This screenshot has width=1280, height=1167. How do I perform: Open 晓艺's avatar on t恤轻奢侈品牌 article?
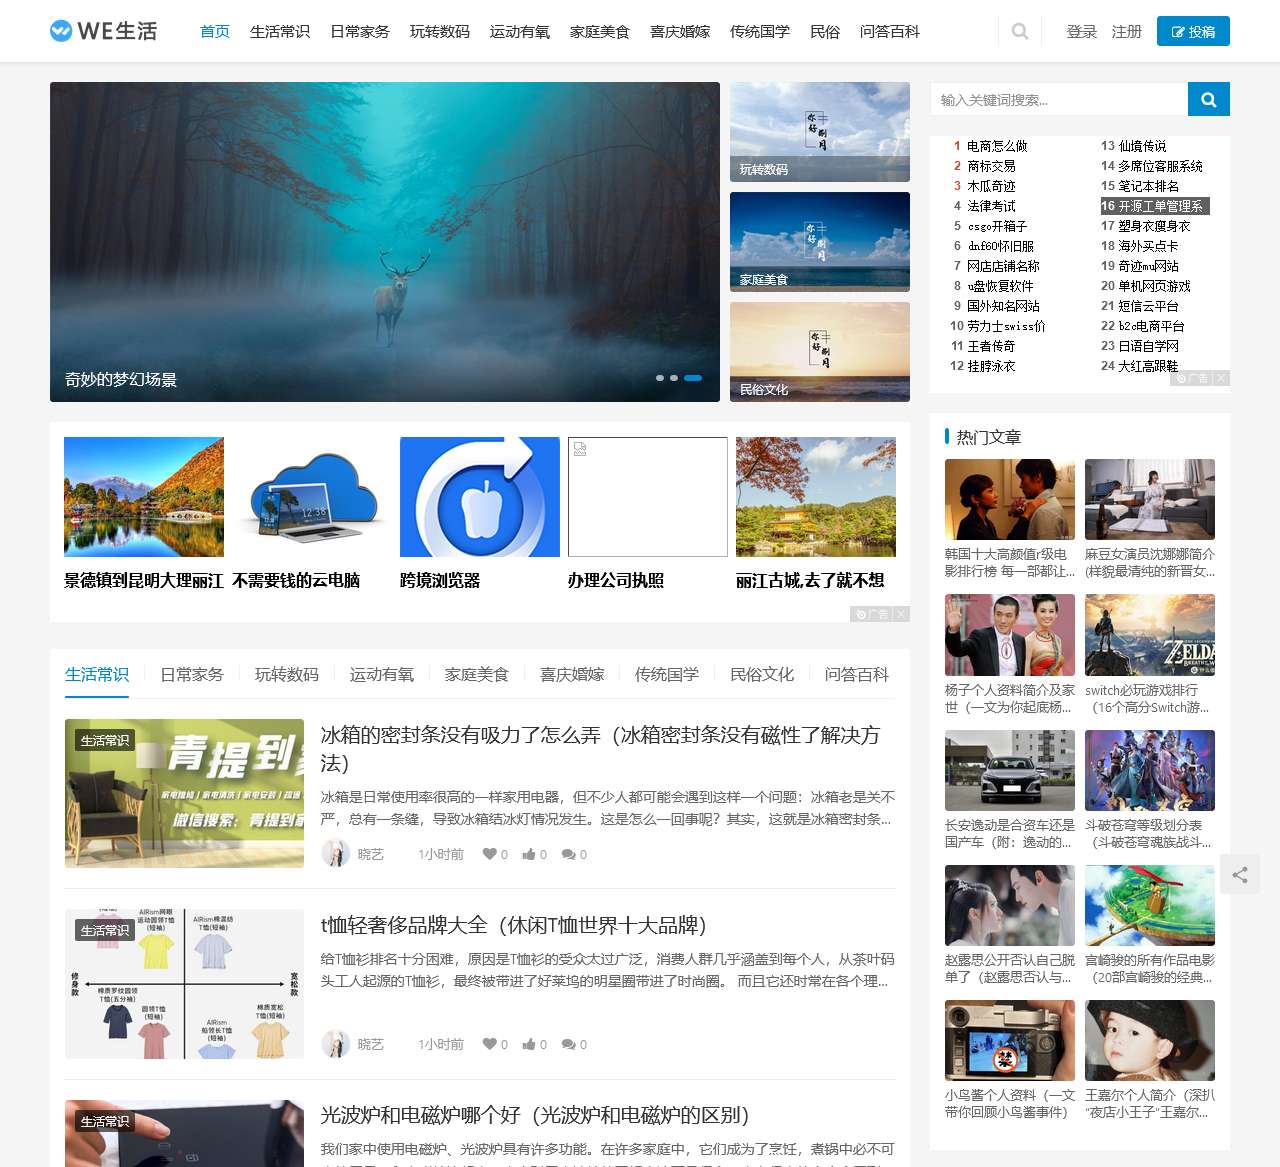click(x=335, y=1044)
